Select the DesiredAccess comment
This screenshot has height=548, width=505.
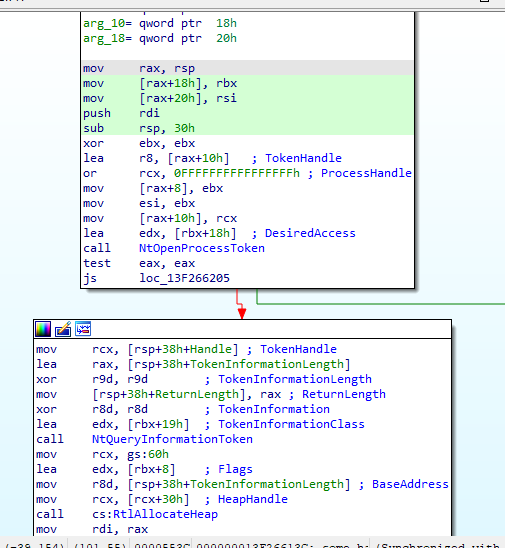point(310,233)
